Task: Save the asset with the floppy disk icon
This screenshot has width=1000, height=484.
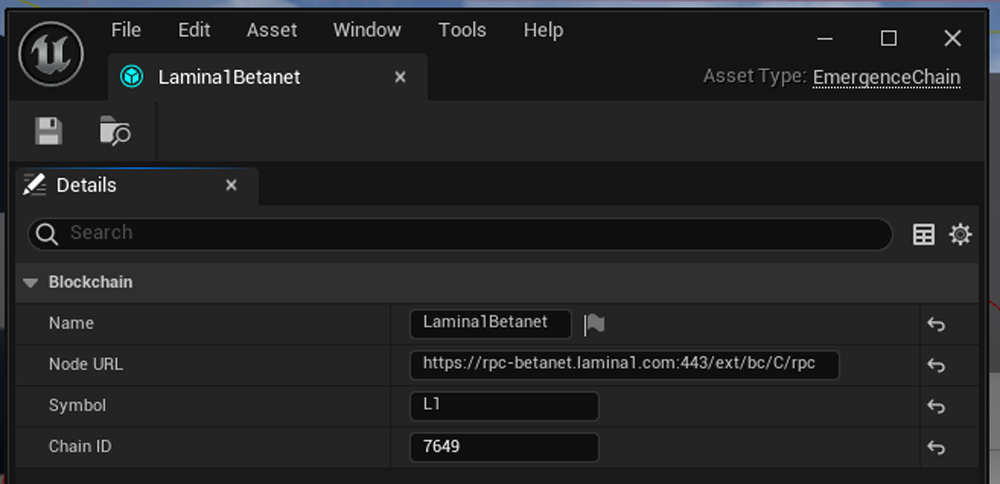Action: pos(48,131)
